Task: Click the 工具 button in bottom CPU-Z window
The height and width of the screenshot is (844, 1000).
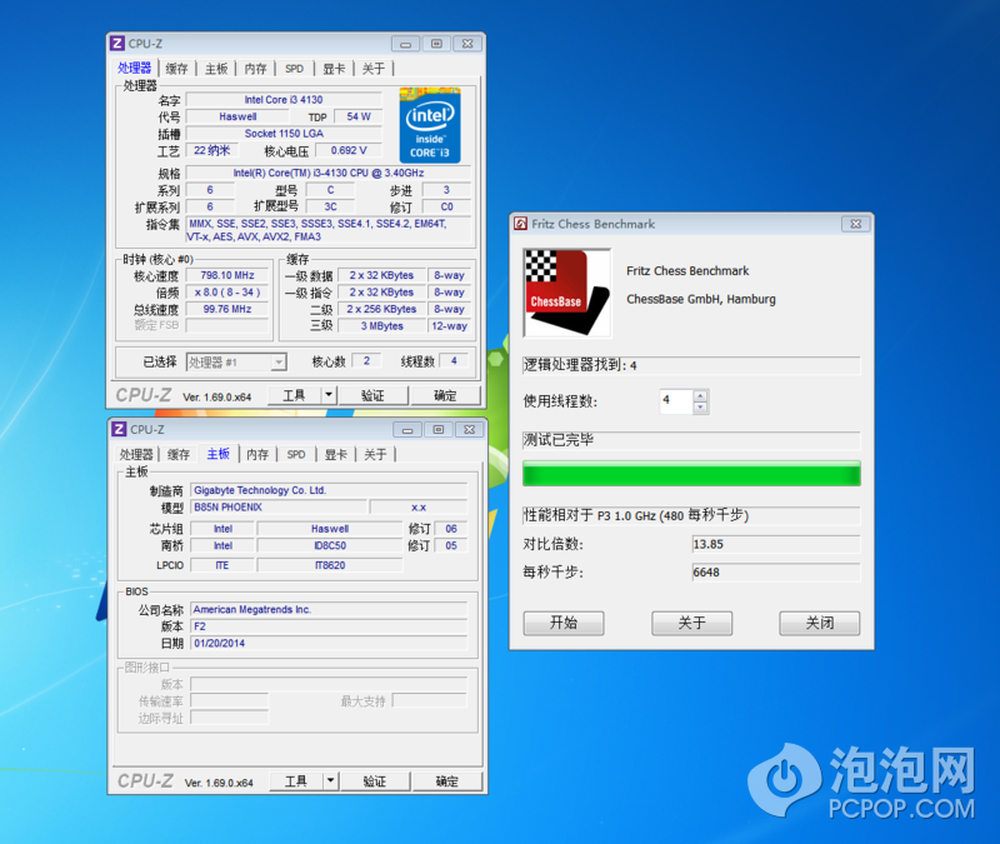Action: click(296, 781)
